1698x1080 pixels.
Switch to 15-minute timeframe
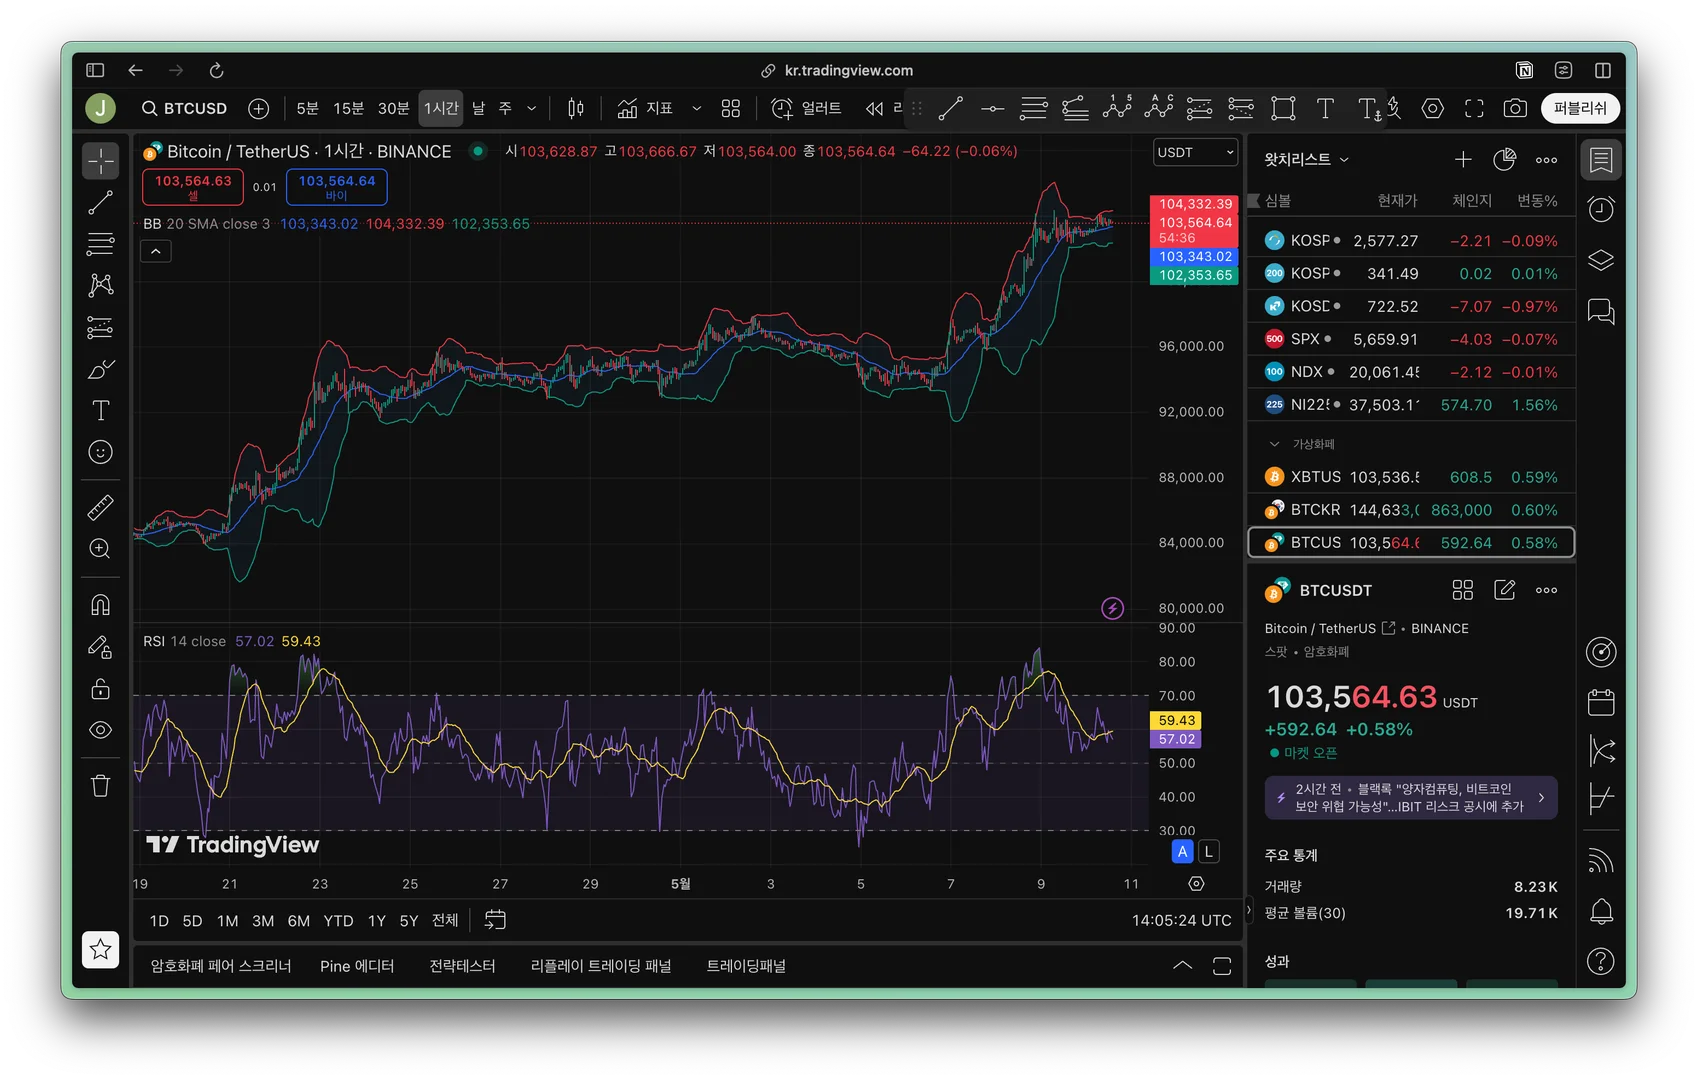(348, 108)
